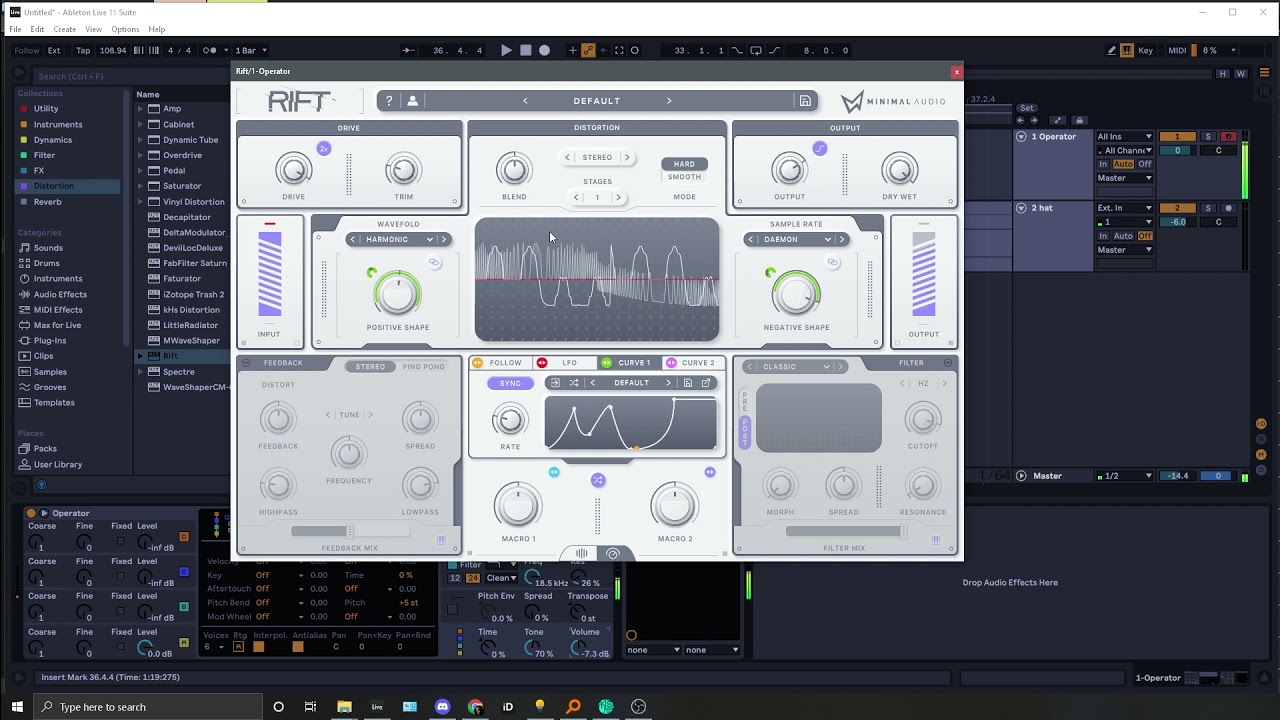Arm the 2 hat track for recording

pos(1229,208)
